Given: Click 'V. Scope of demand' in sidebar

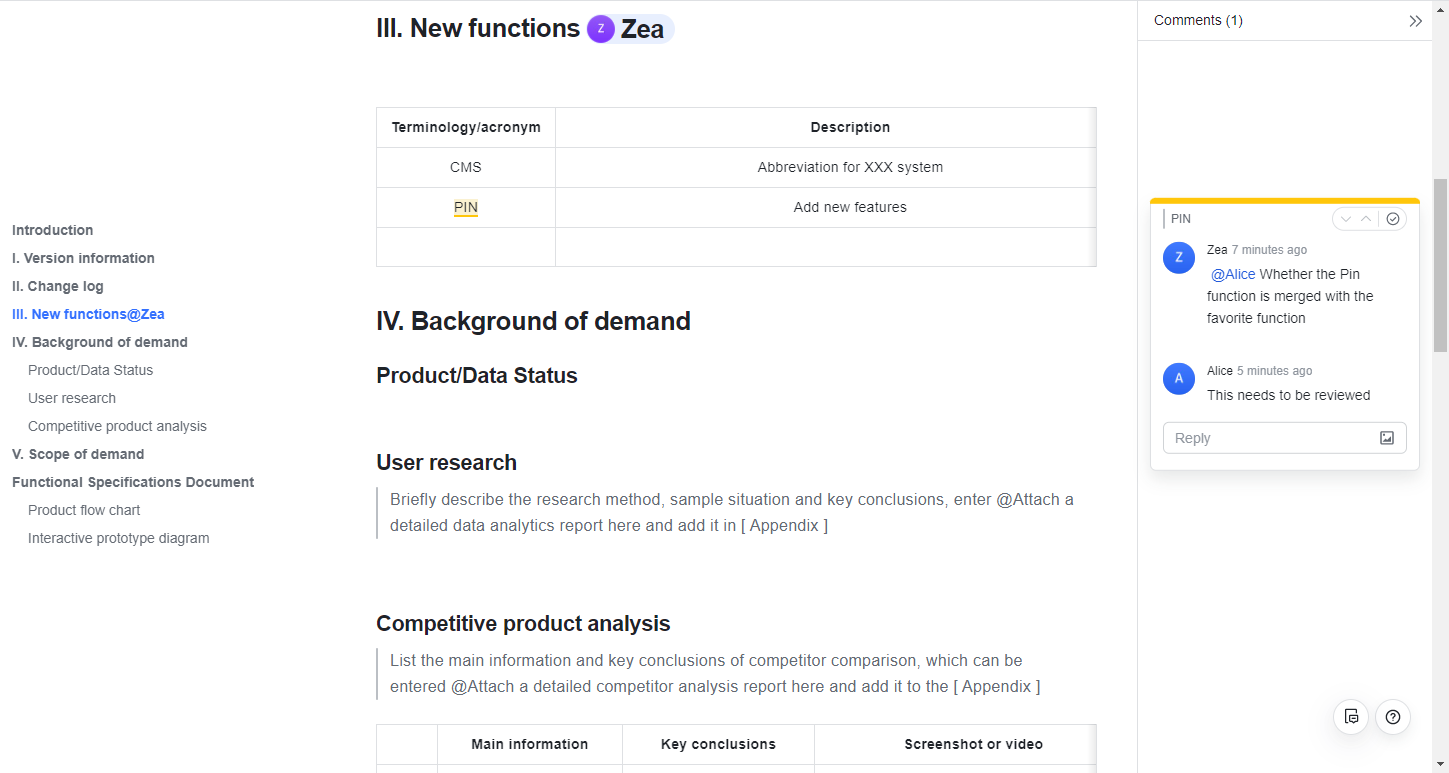Looking at the screenshot, I should click(x=78, y=454).
